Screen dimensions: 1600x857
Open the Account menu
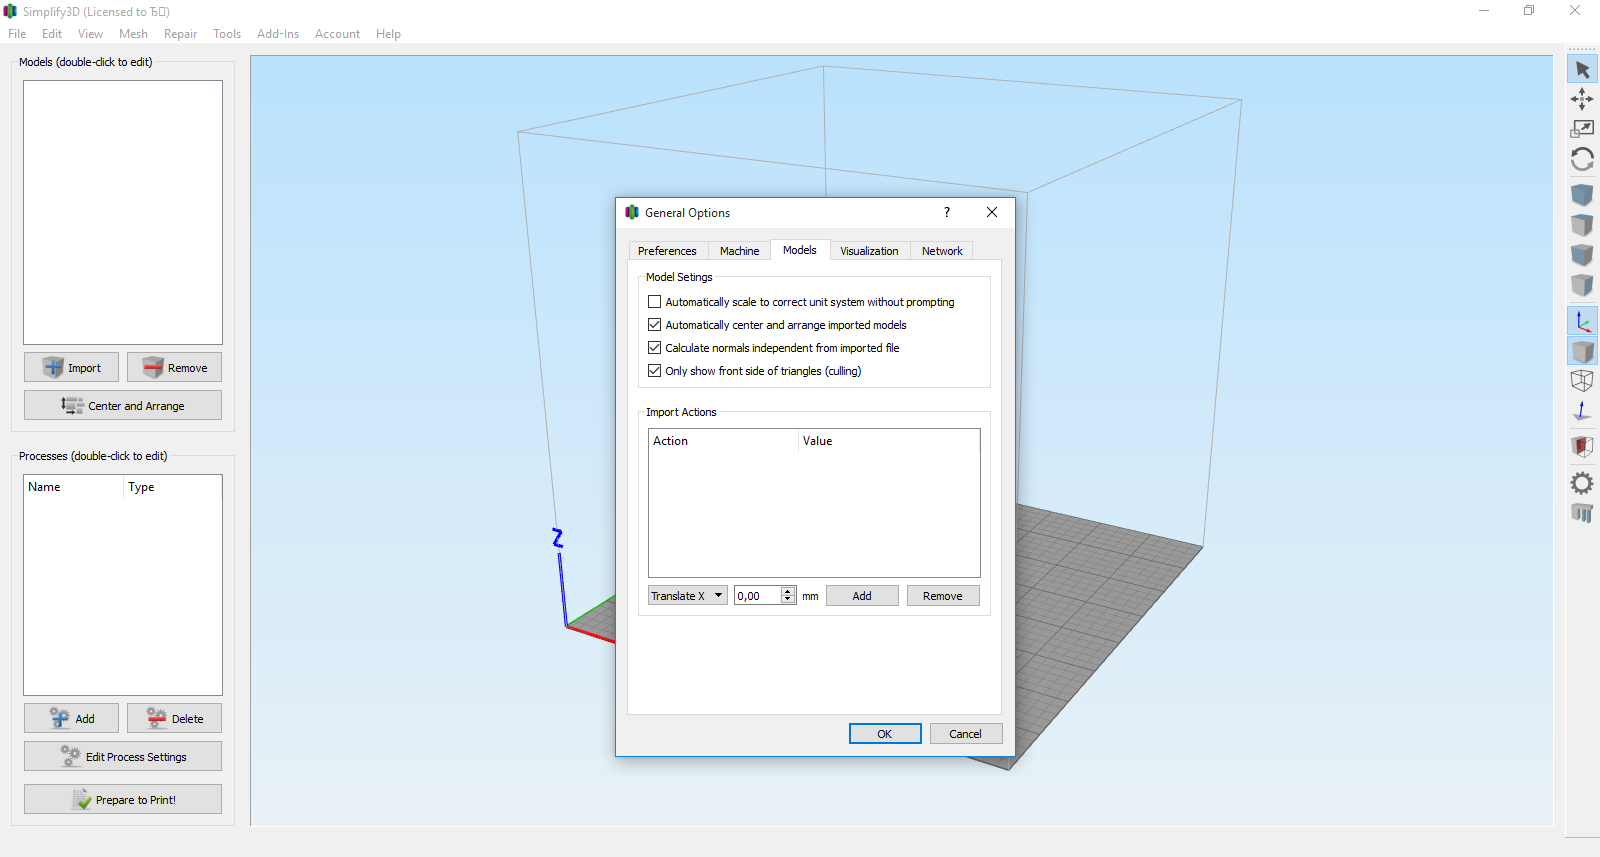click(337, 34)
